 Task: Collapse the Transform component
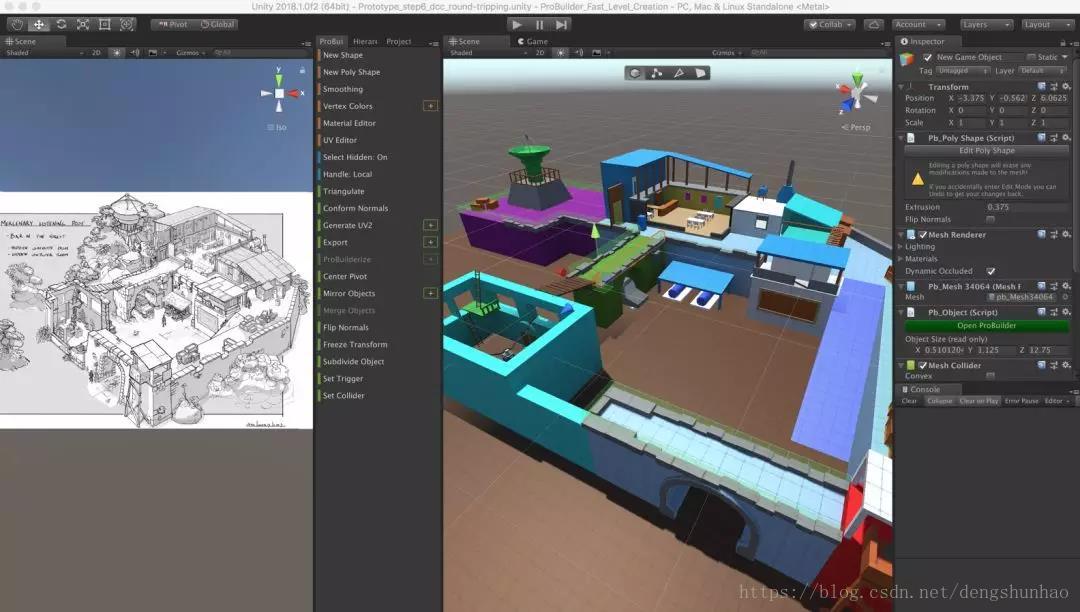coord(901,87)
